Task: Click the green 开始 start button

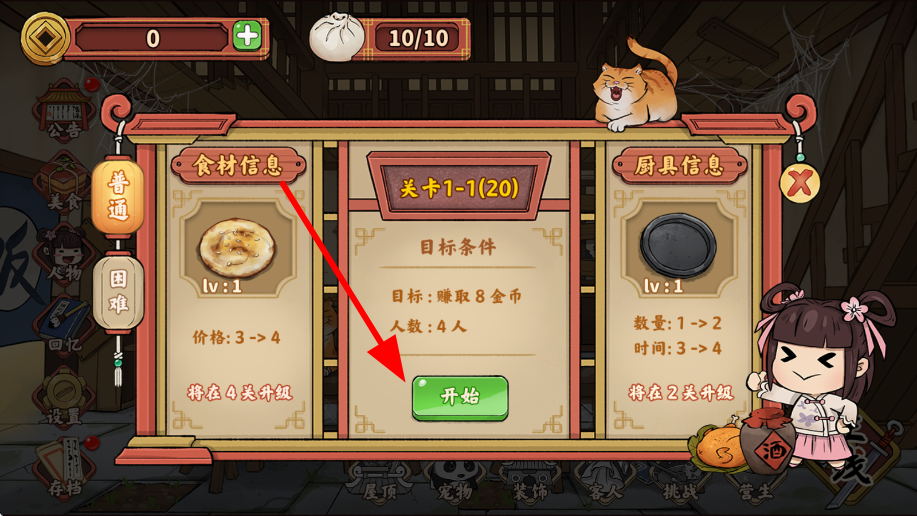Action: (x=460, y=398)
